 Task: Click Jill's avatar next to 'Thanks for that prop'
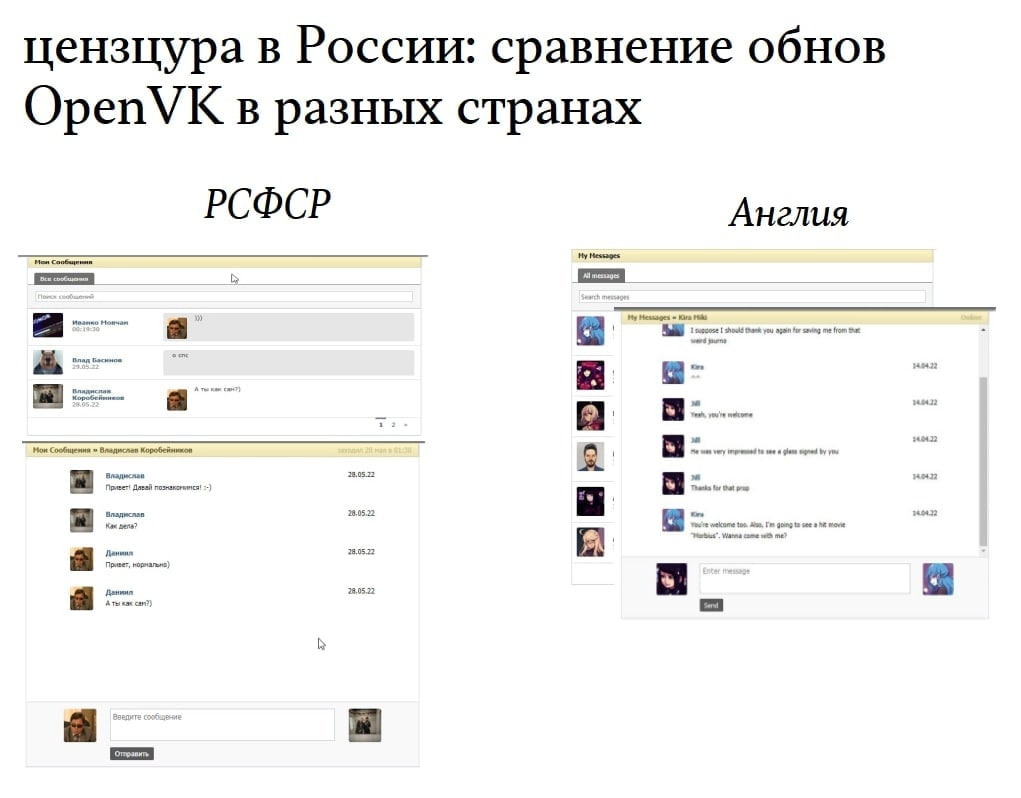(673, 483)
